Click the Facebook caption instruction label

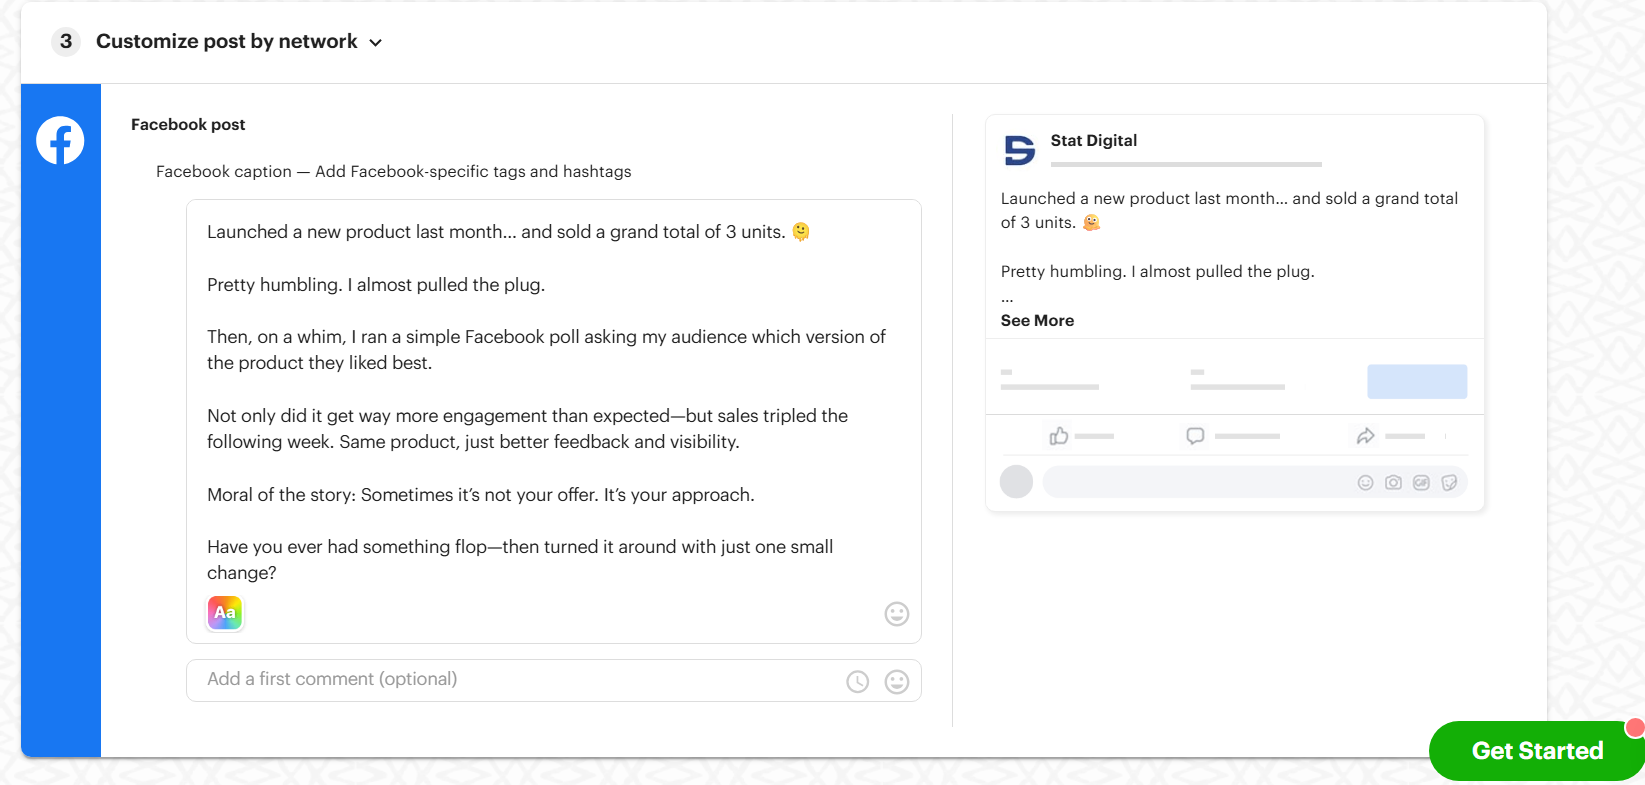394,172
